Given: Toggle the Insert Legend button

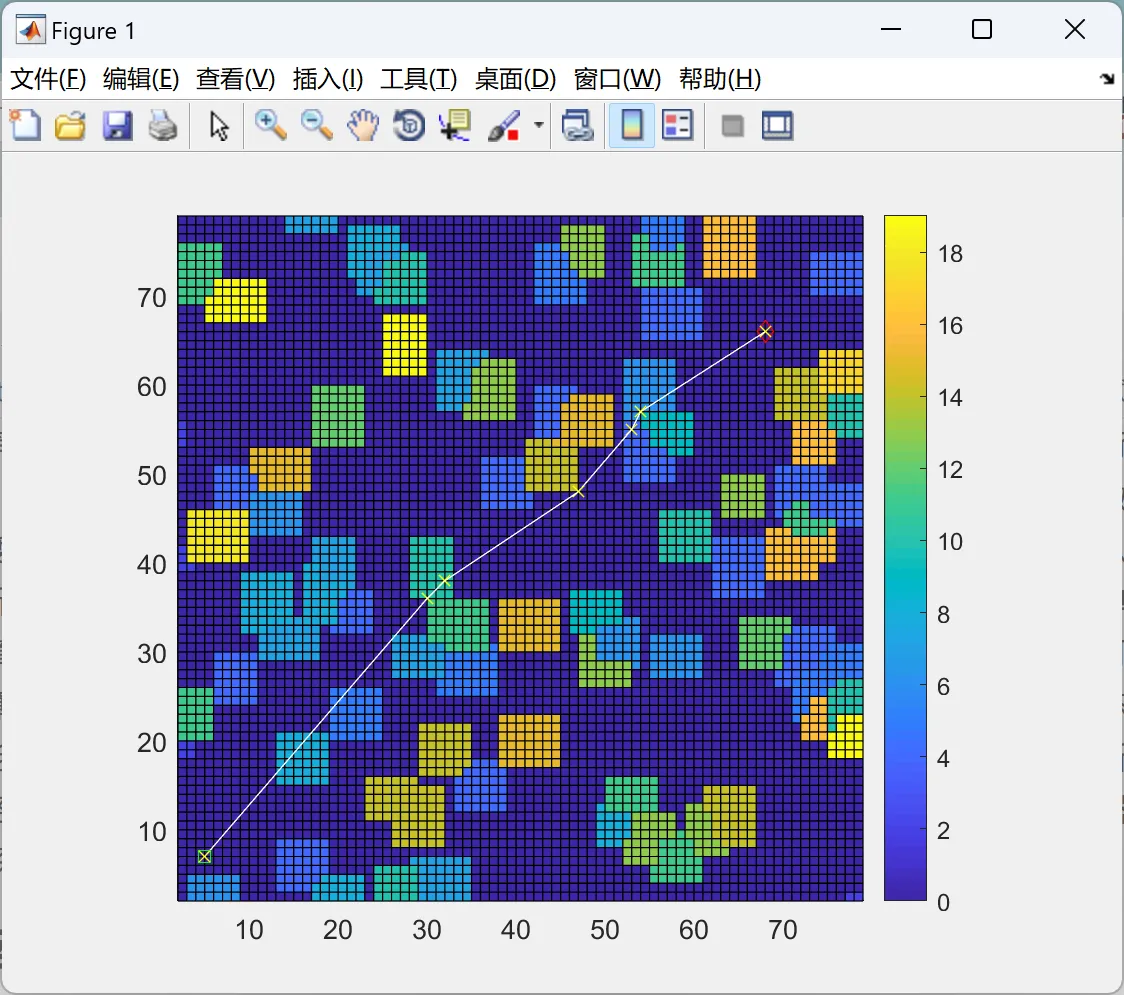Looking at the screenshot, I should (677, 125).
